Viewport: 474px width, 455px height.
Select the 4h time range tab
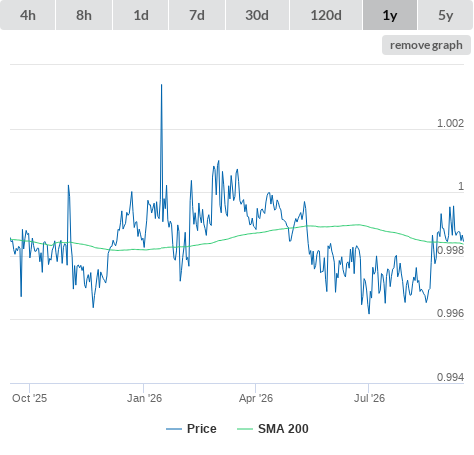point(28,15)
